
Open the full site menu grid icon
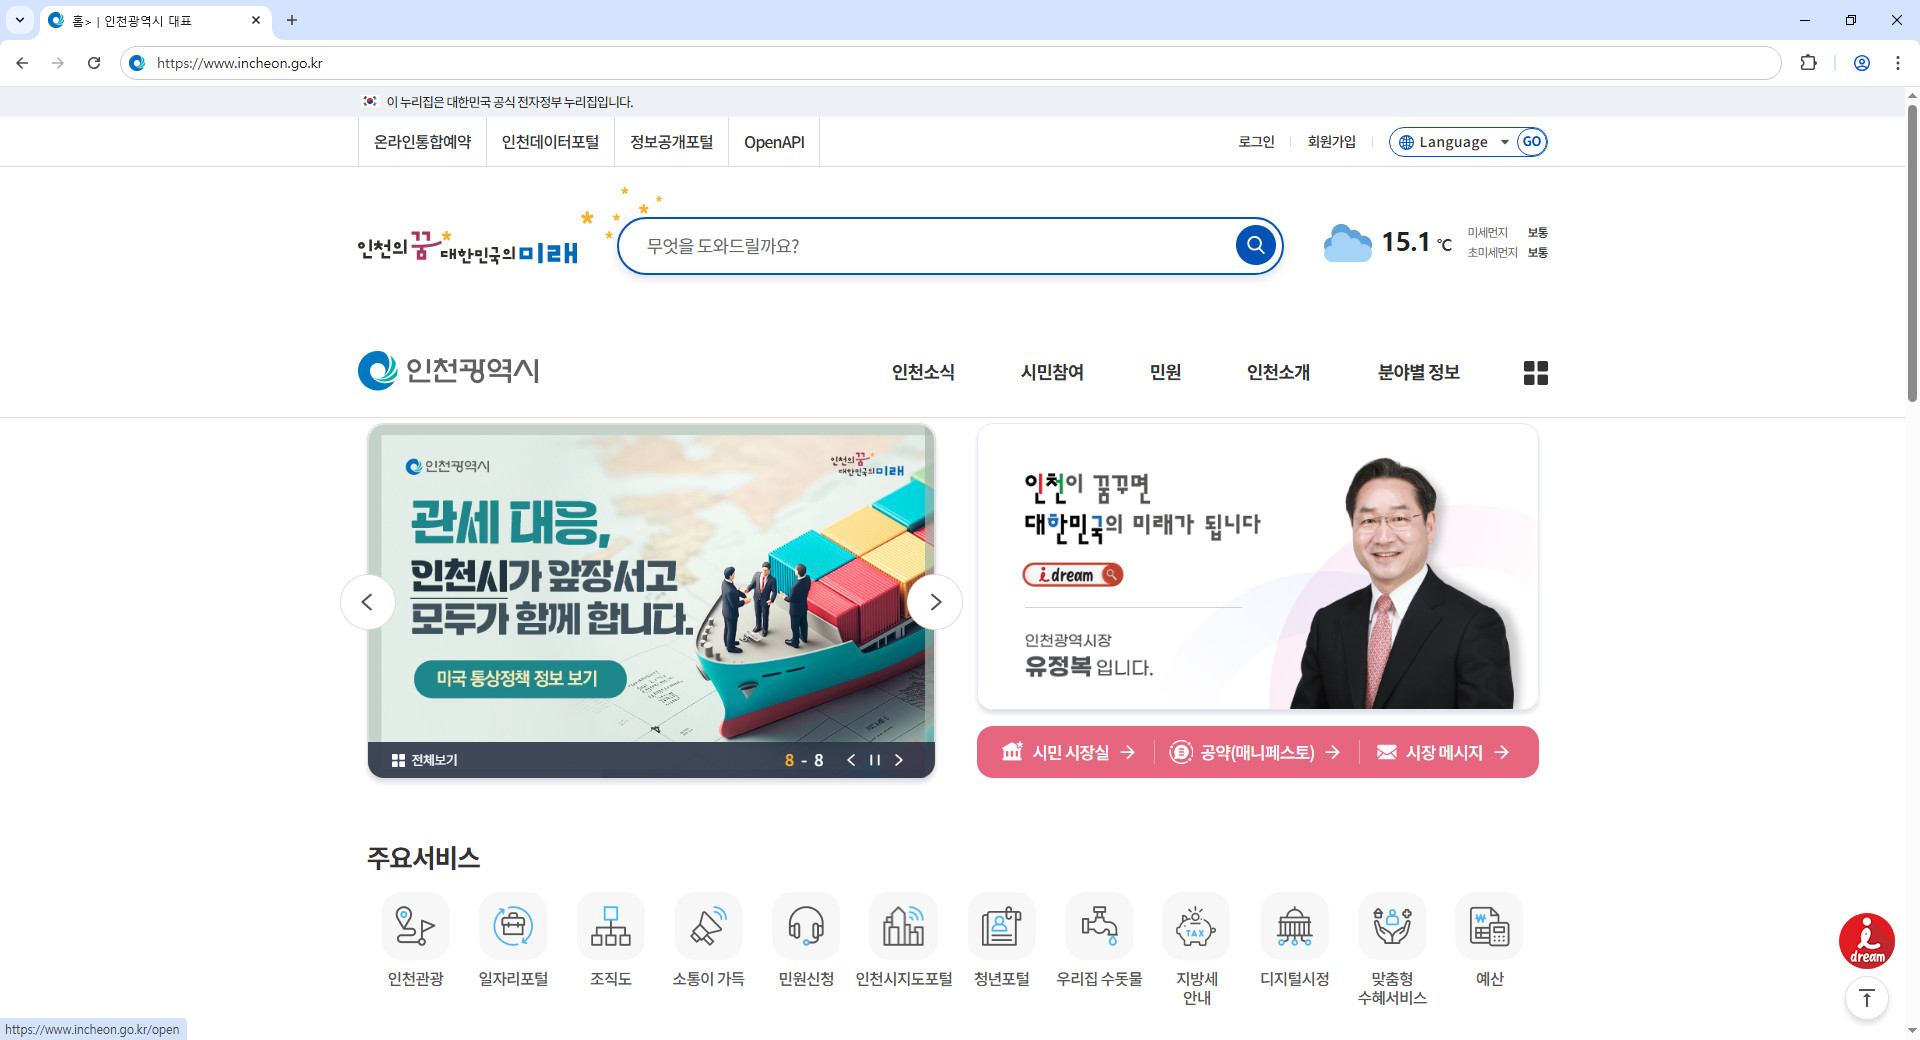point(1535,372)
